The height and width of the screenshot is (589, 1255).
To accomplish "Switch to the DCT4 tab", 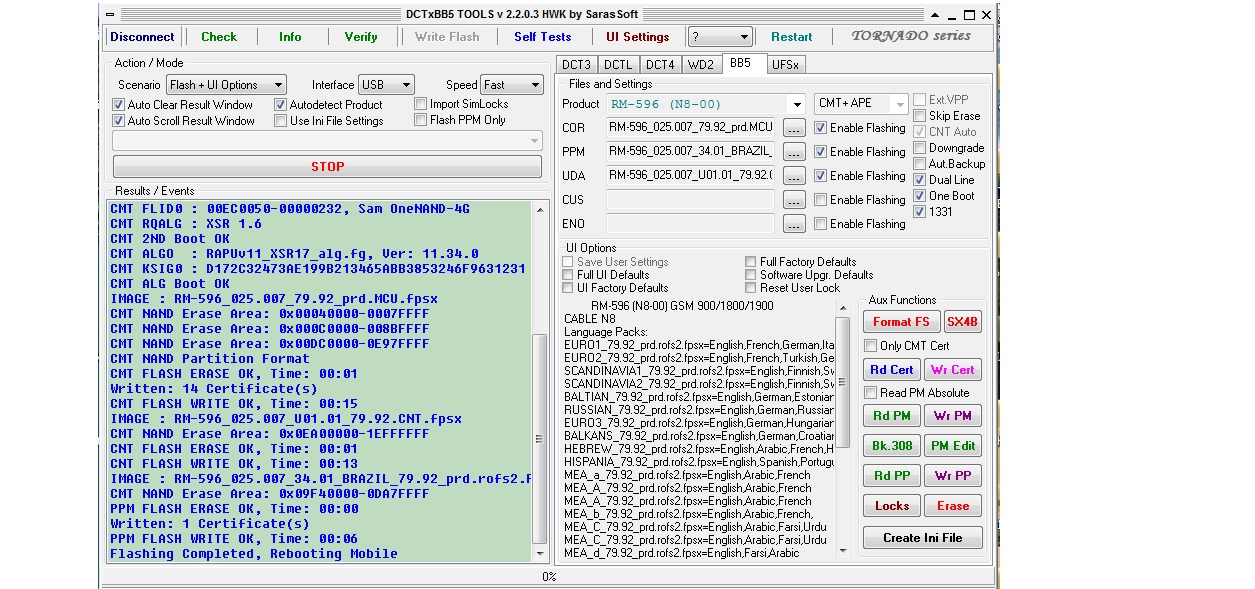I will tap(660, 65).
